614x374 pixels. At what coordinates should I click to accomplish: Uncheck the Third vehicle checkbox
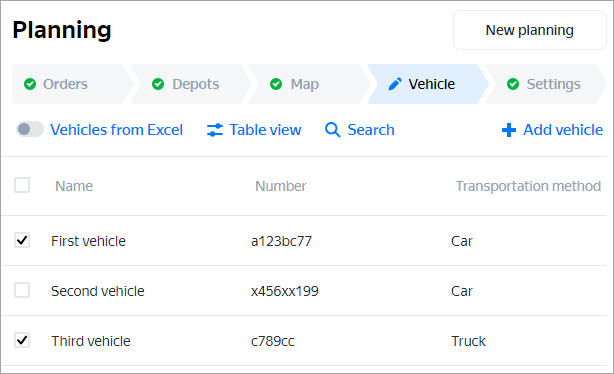pos(22,340)
